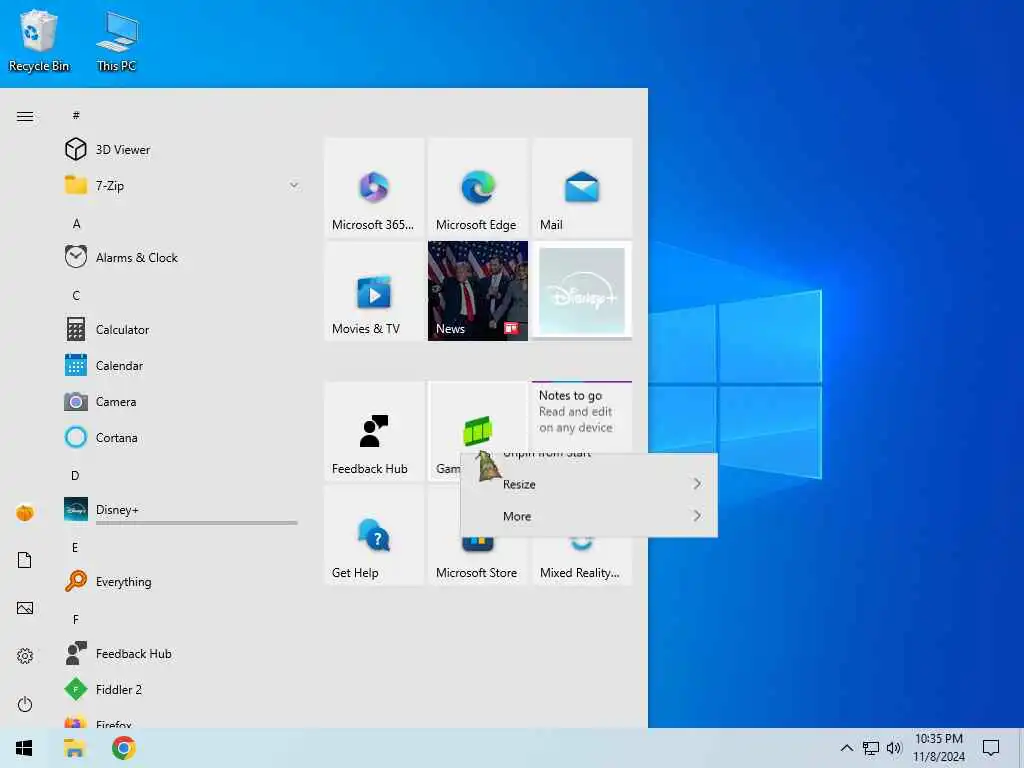Open the Cortana circle icon
This screenshot has width=1024, height=768.
coord(76,437)
